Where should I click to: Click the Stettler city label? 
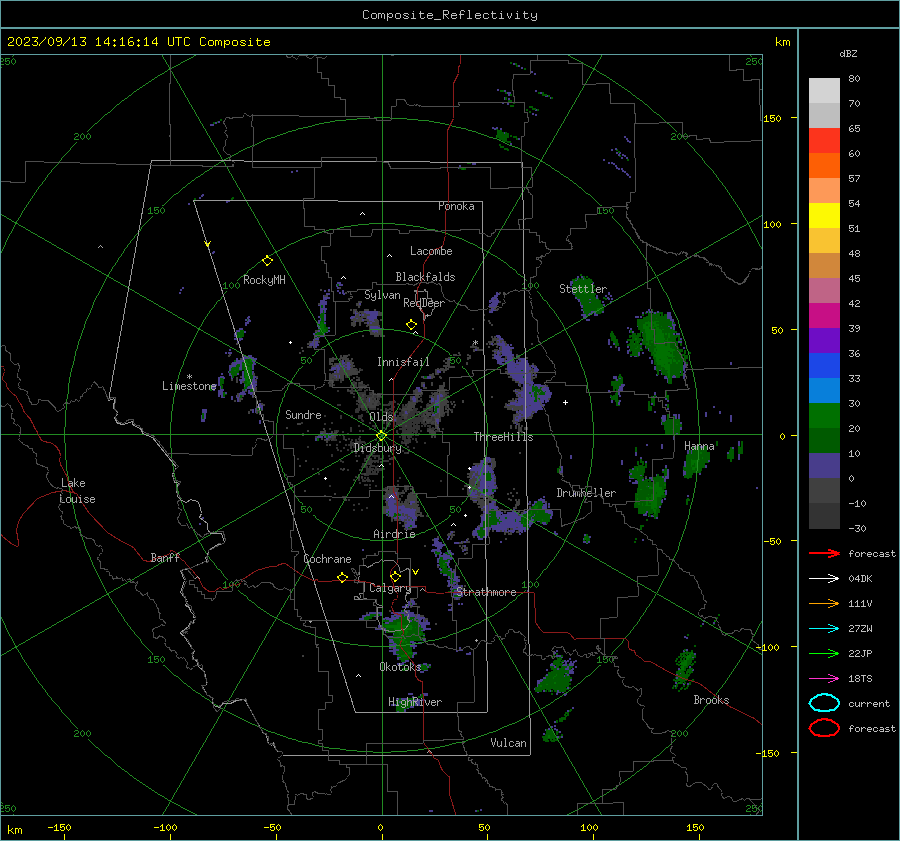(x=583, y=289)
